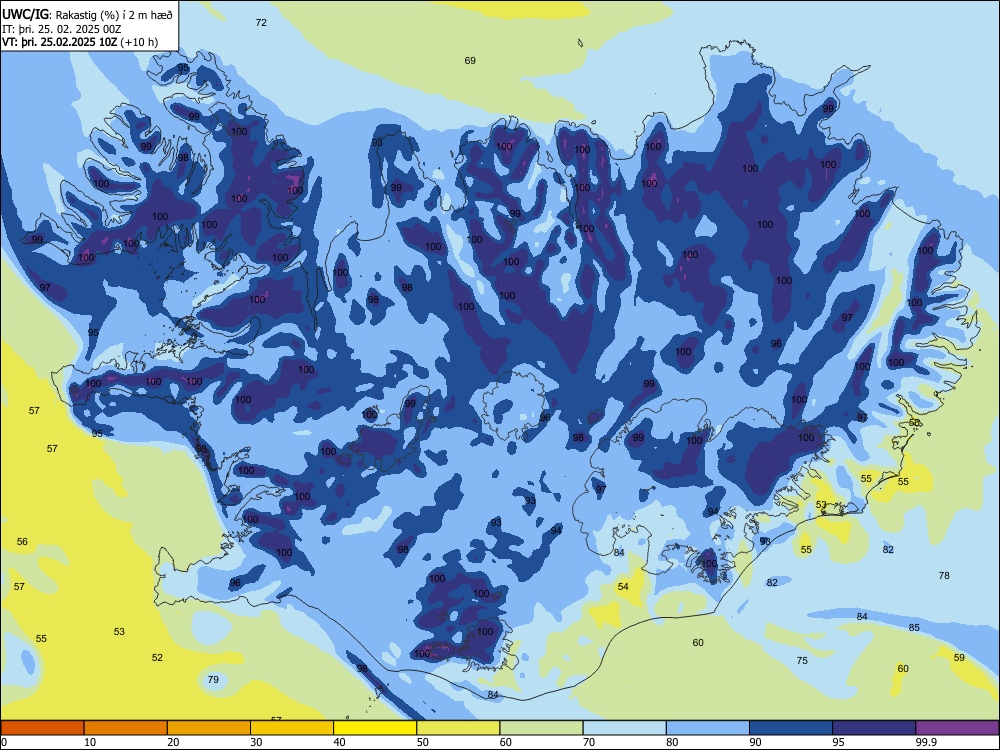Screen dimensions: 1000x750
Task: Click the "VT: þri. 25.02.2025 10Z (+10 h)" line
Action: [80, 42]
